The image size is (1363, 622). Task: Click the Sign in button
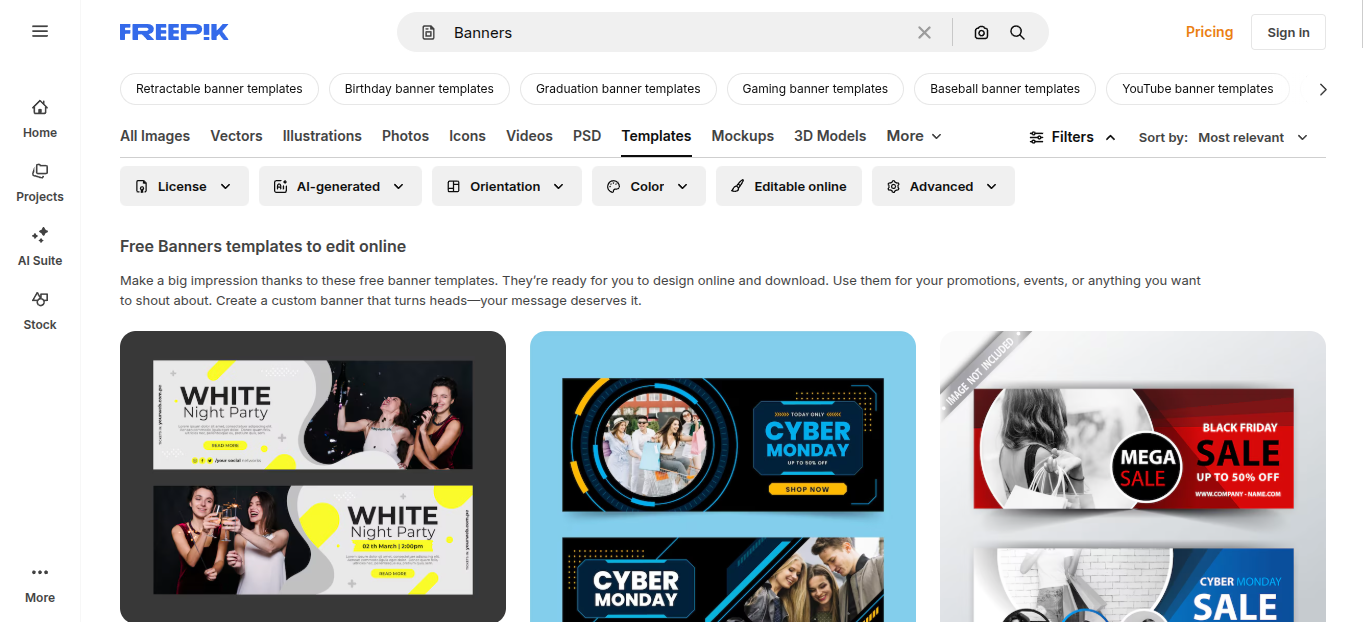click(1288, 31)
